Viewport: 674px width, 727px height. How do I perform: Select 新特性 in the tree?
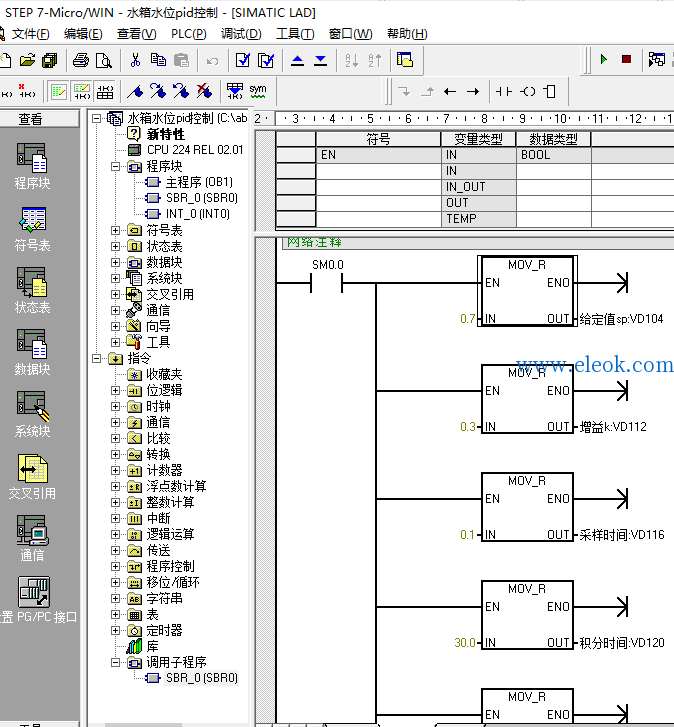165,134
